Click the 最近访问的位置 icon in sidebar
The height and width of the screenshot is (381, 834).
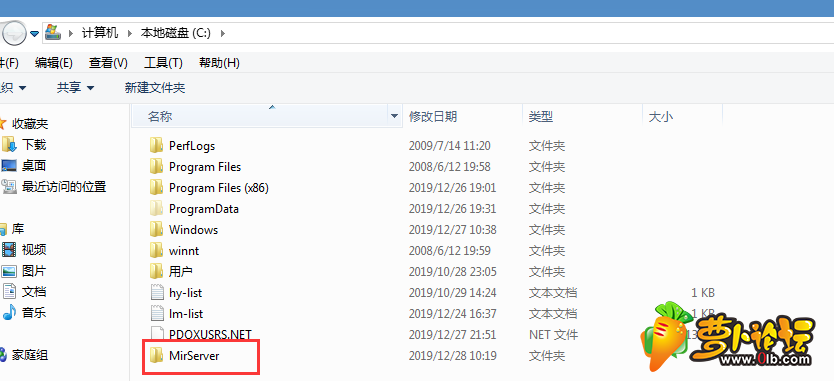[x=9, y=186]
